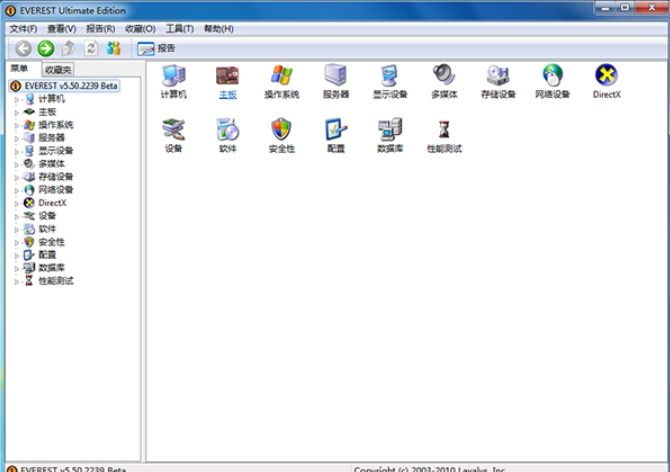Screen dimensions: 670x472
Task: Click the 报告 report toolbar button
Action: 156,48
